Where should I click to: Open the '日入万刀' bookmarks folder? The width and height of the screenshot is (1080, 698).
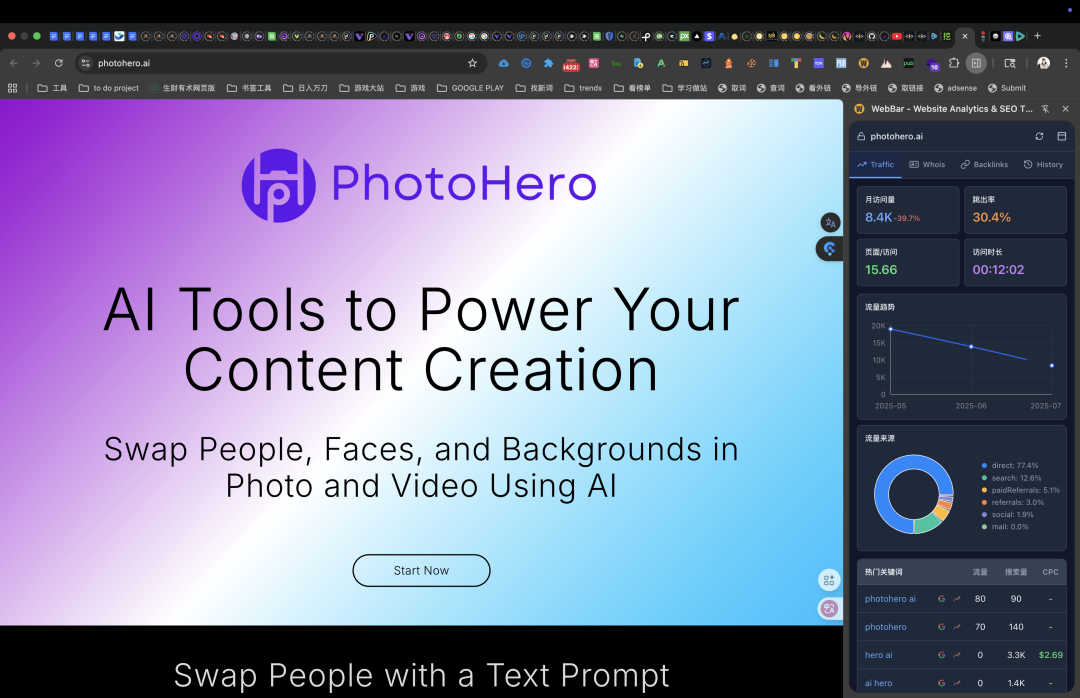point(305,88)
